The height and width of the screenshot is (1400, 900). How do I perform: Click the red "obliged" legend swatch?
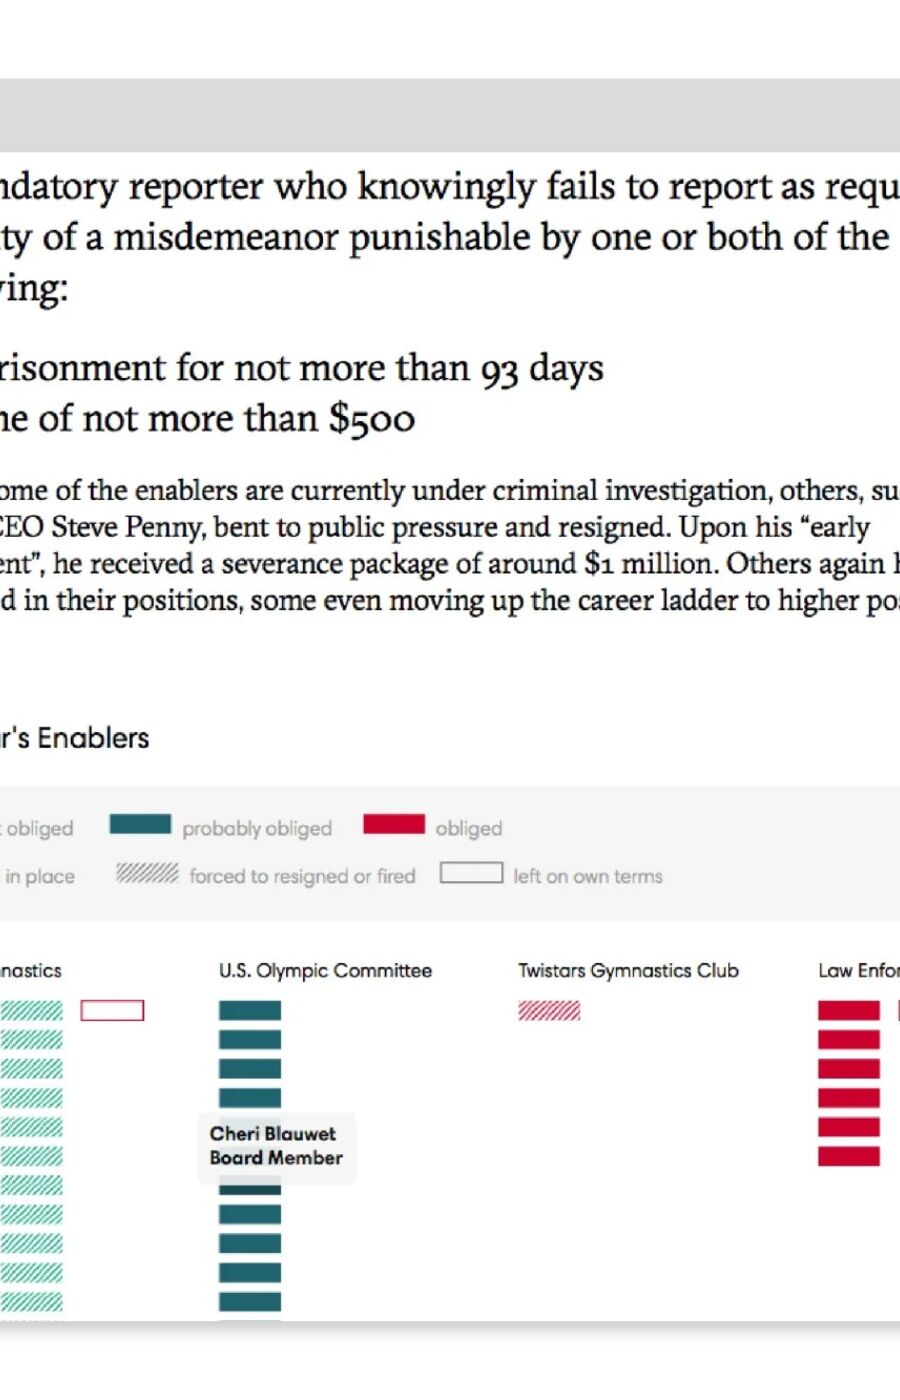394,824
